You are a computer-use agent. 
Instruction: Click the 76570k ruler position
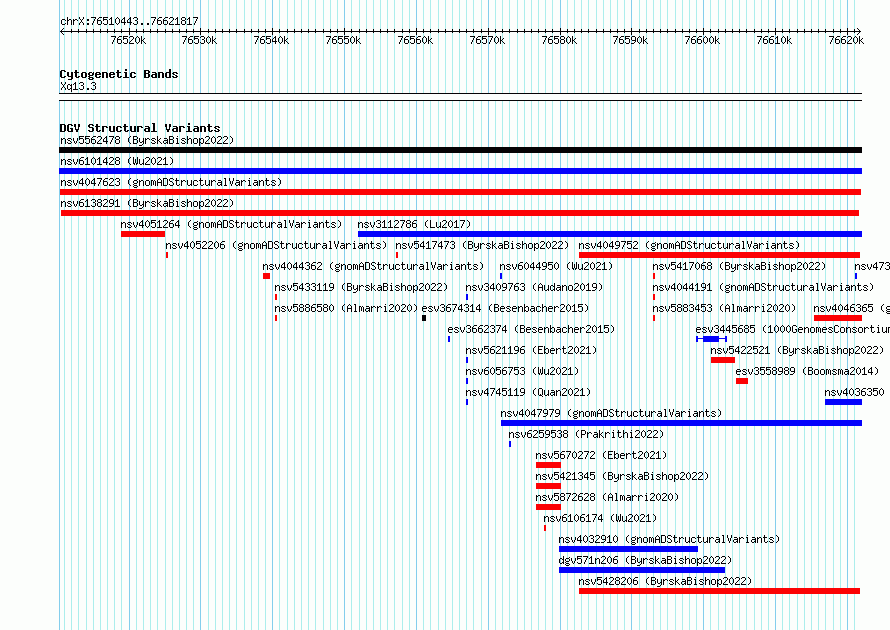(487, 40)
